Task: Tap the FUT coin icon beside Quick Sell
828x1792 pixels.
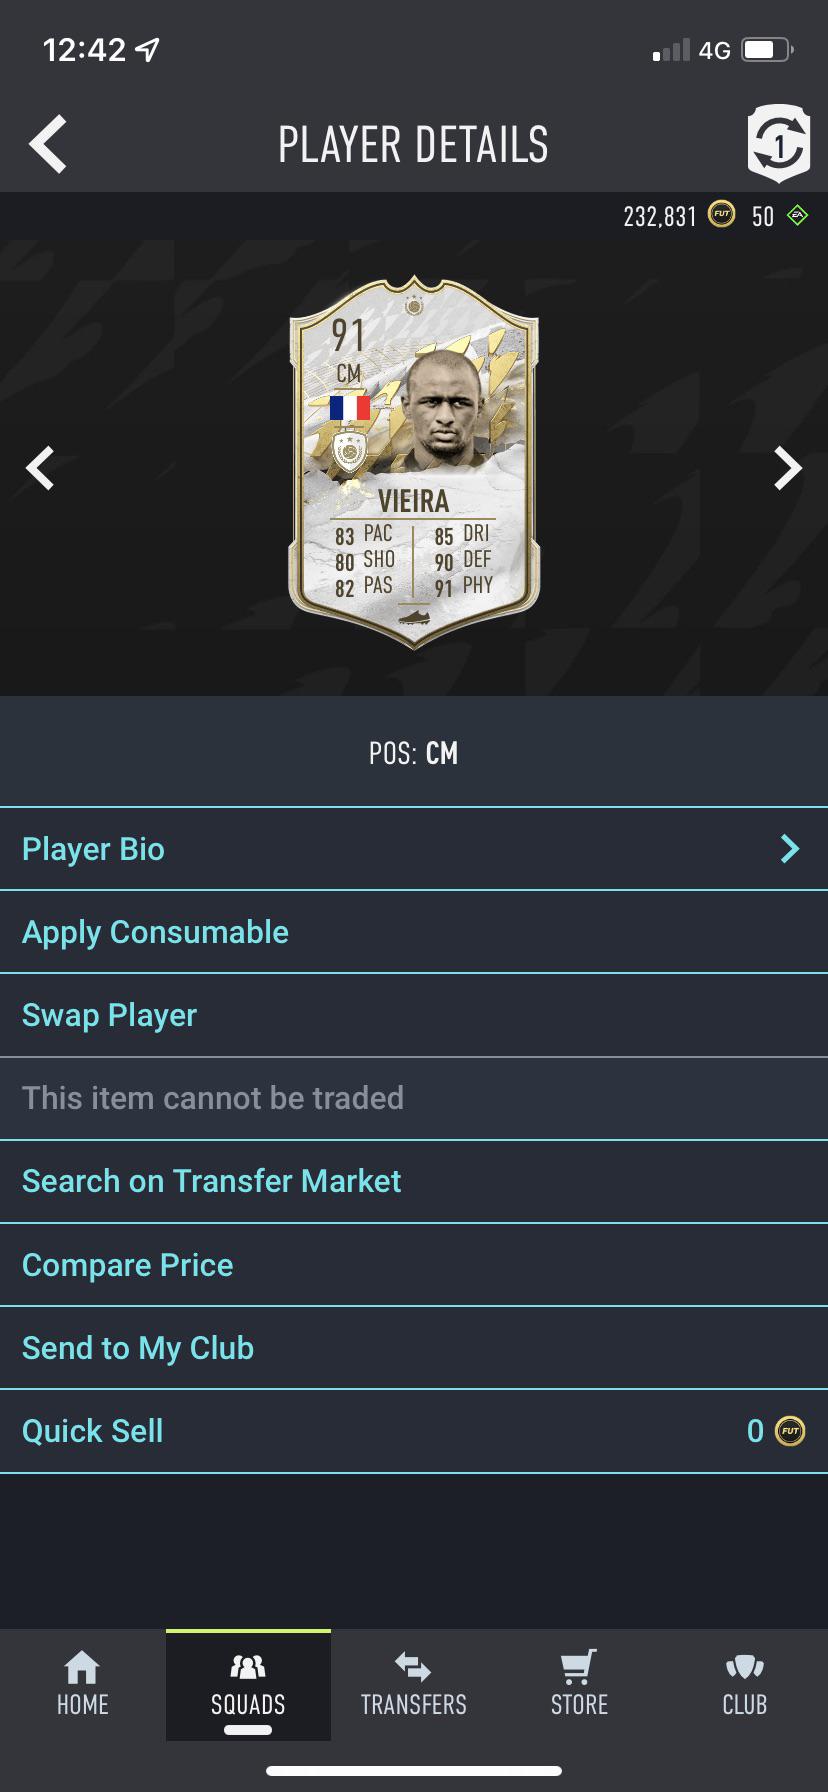Action: click(789, 1431)
